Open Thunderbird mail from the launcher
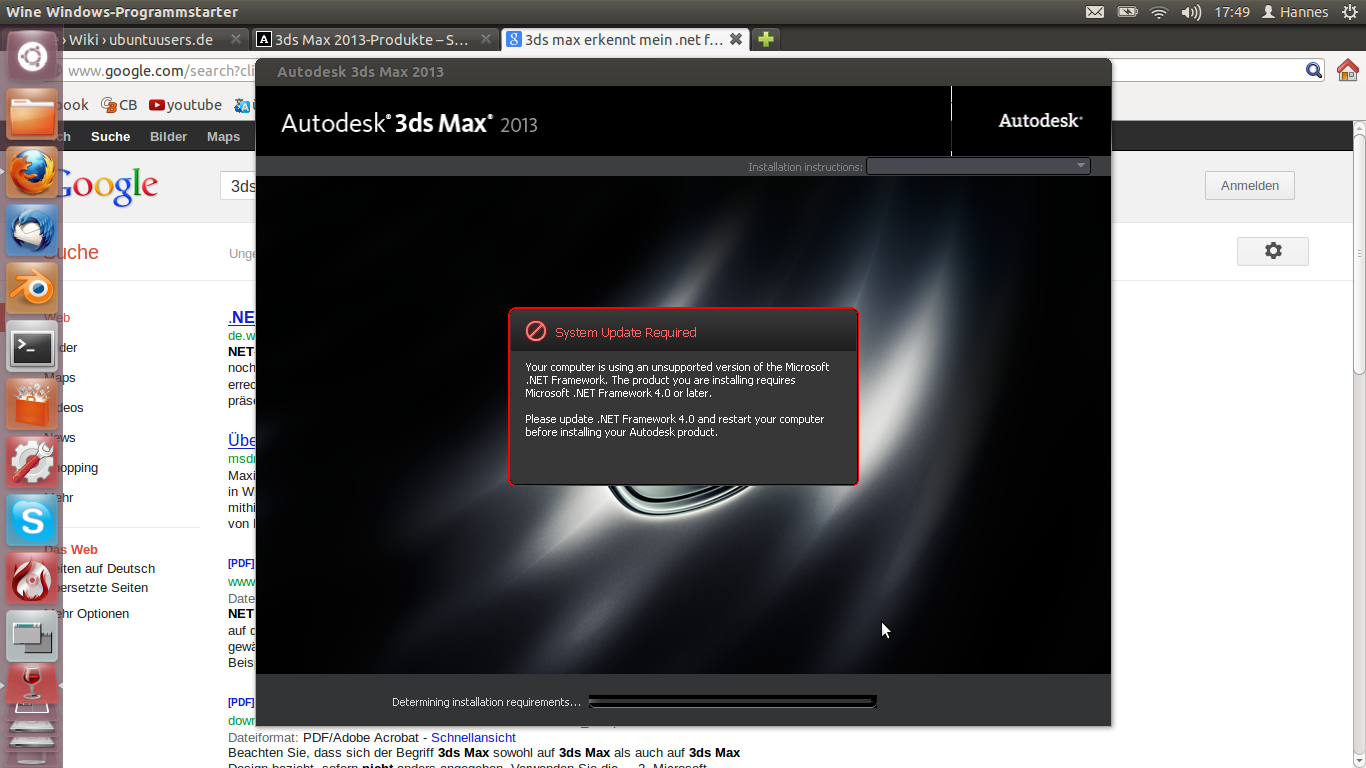The width and height of the screenshot is (1366, 768). tap(32, 230)
